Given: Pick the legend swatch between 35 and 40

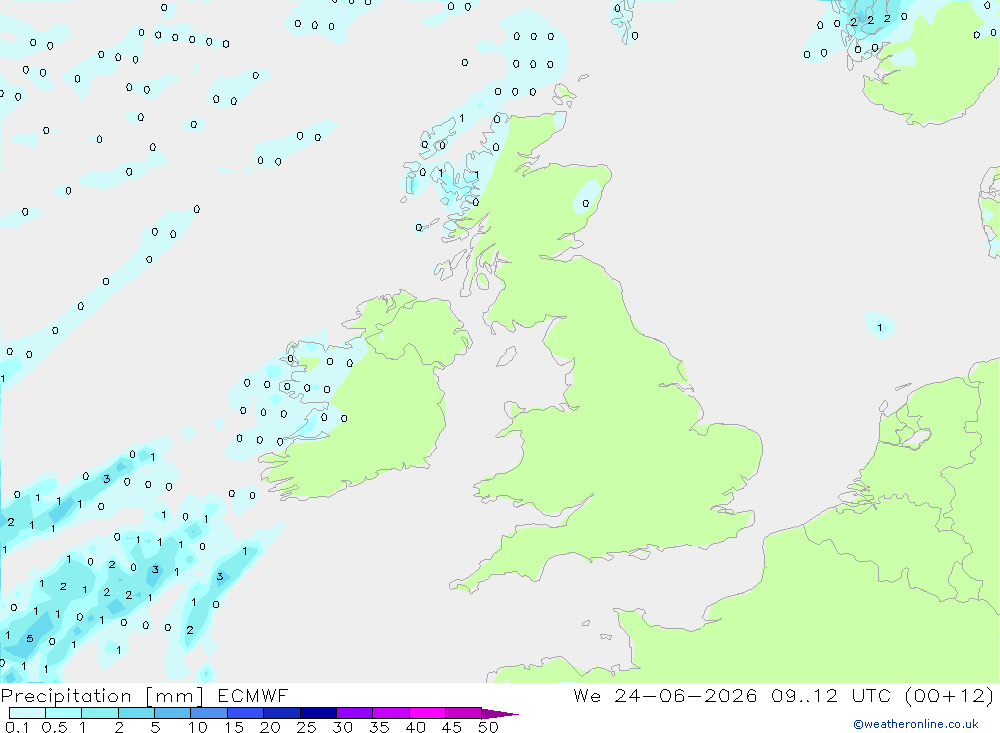Looking at the screenshot, I should pos(391,713).
